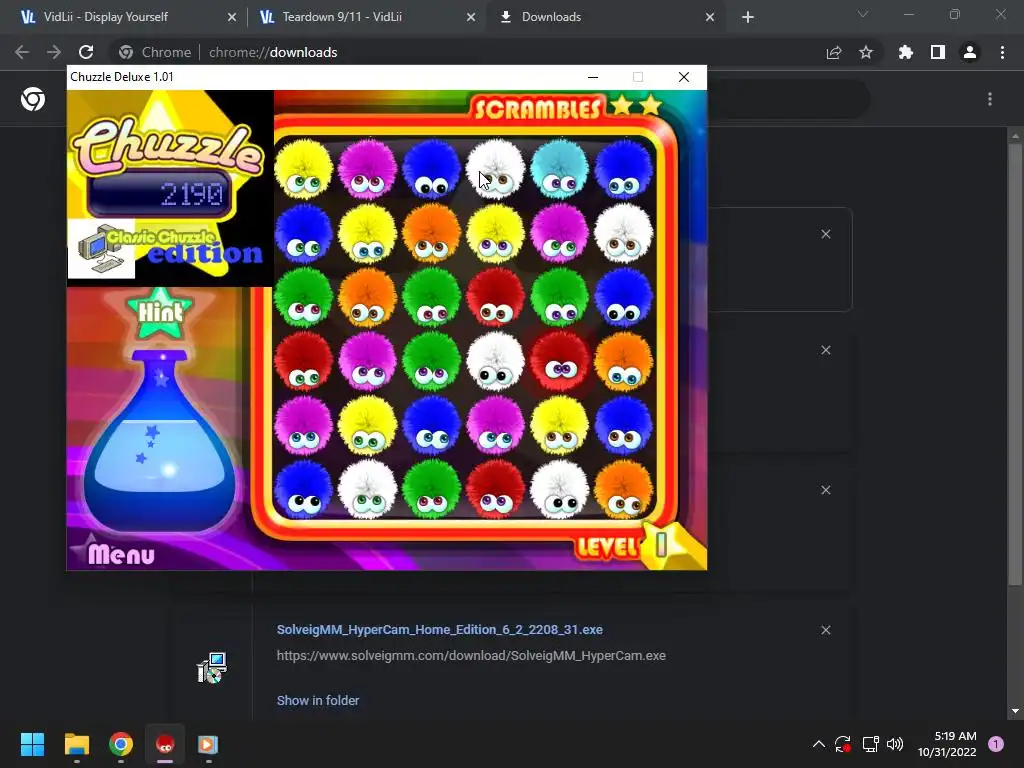The width and height of the screenshot is (1024, 768).
Task: Click the Chuzzle game taskbar icon
Action: click(x=165, y=744)
